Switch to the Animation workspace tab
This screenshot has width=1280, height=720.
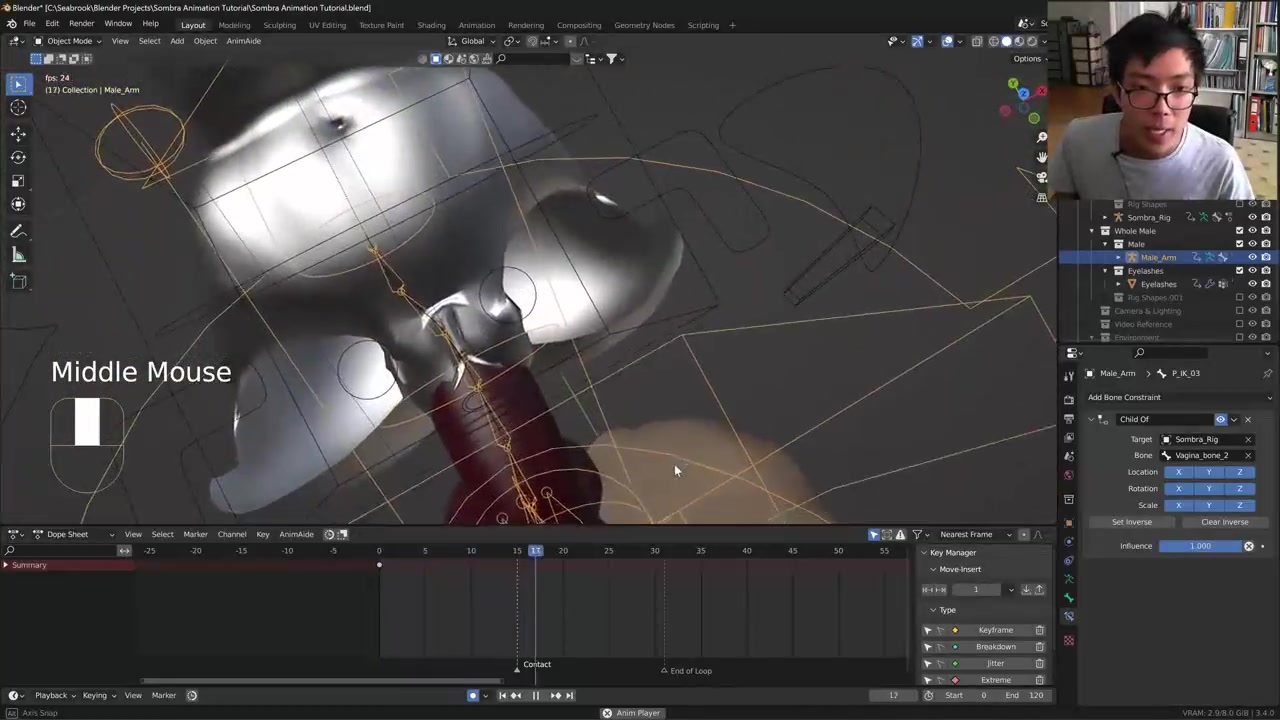pos(476,25)
